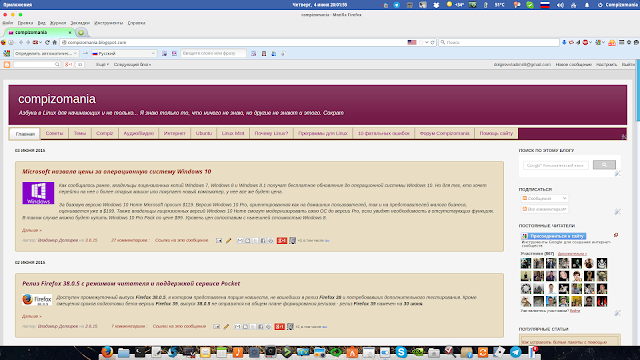The height and width of the screenshot is (360, 640).
Task: Launch Firefox from the bottom dock
Action: (107, 352)
